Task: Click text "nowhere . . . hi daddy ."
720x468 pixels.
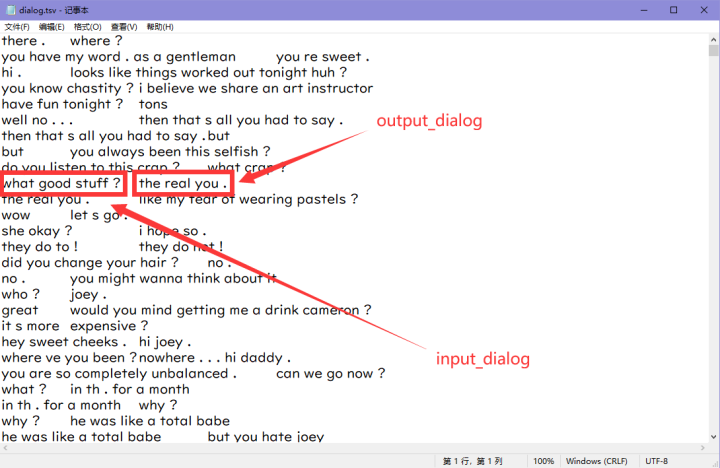Action: point(215,358)
